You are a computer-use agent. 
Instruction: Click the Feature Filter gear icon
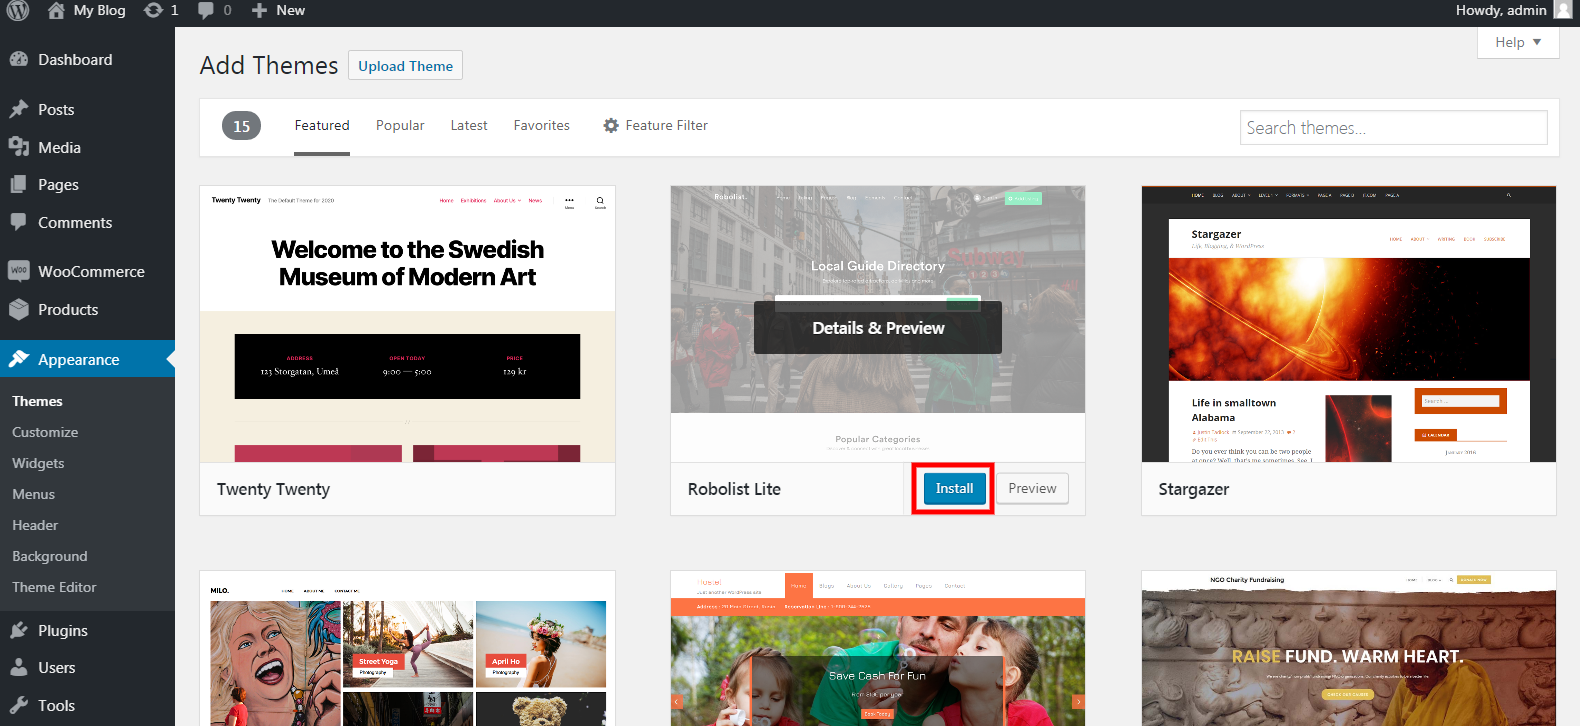point(611,125)
